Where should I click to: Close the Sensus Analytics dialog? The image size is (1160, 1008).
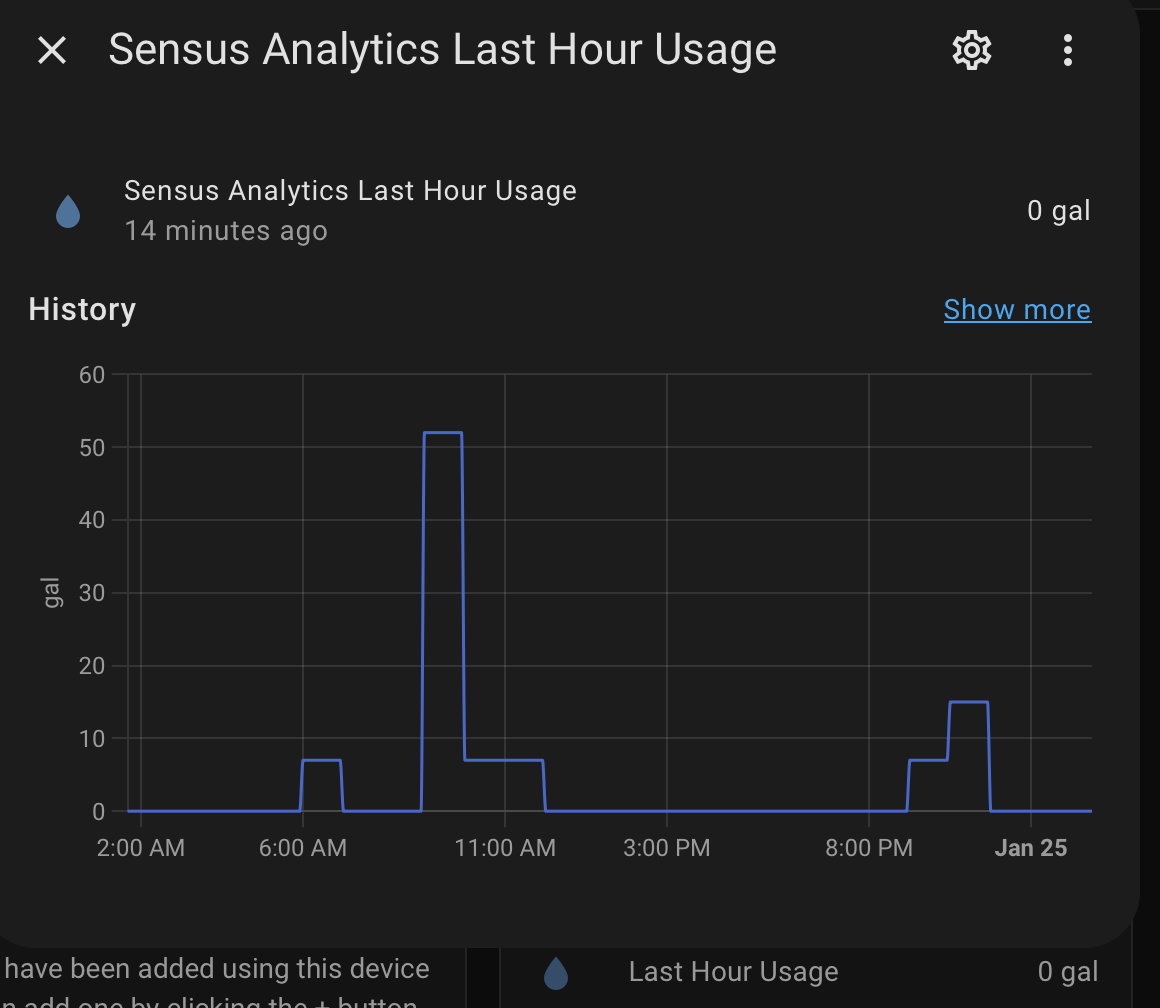(52, 49)
